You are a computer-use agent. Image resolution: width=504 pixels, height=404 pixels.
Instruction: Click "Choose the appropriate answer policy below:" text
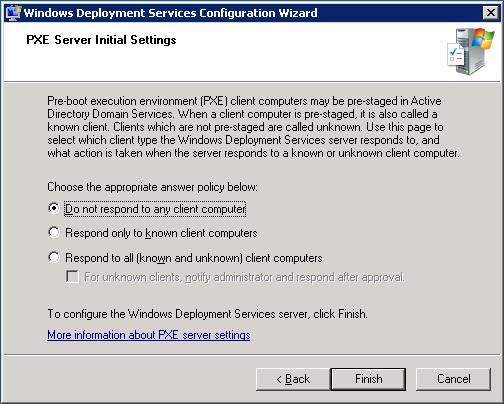click(152, 187)
